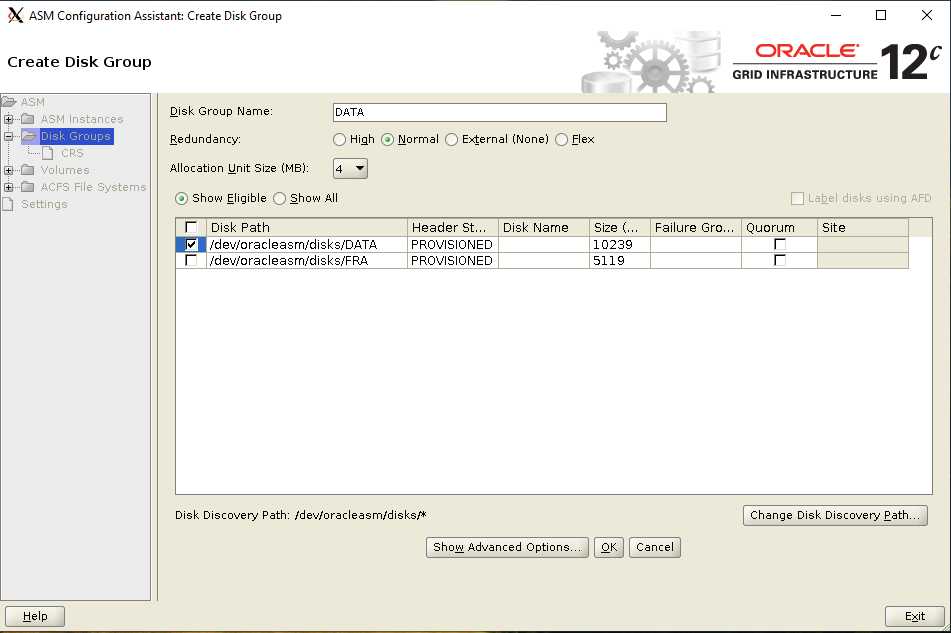Click the /dev/oracleasm/disks/FRA path cell
951x633 pixels.
coord(307,260)
